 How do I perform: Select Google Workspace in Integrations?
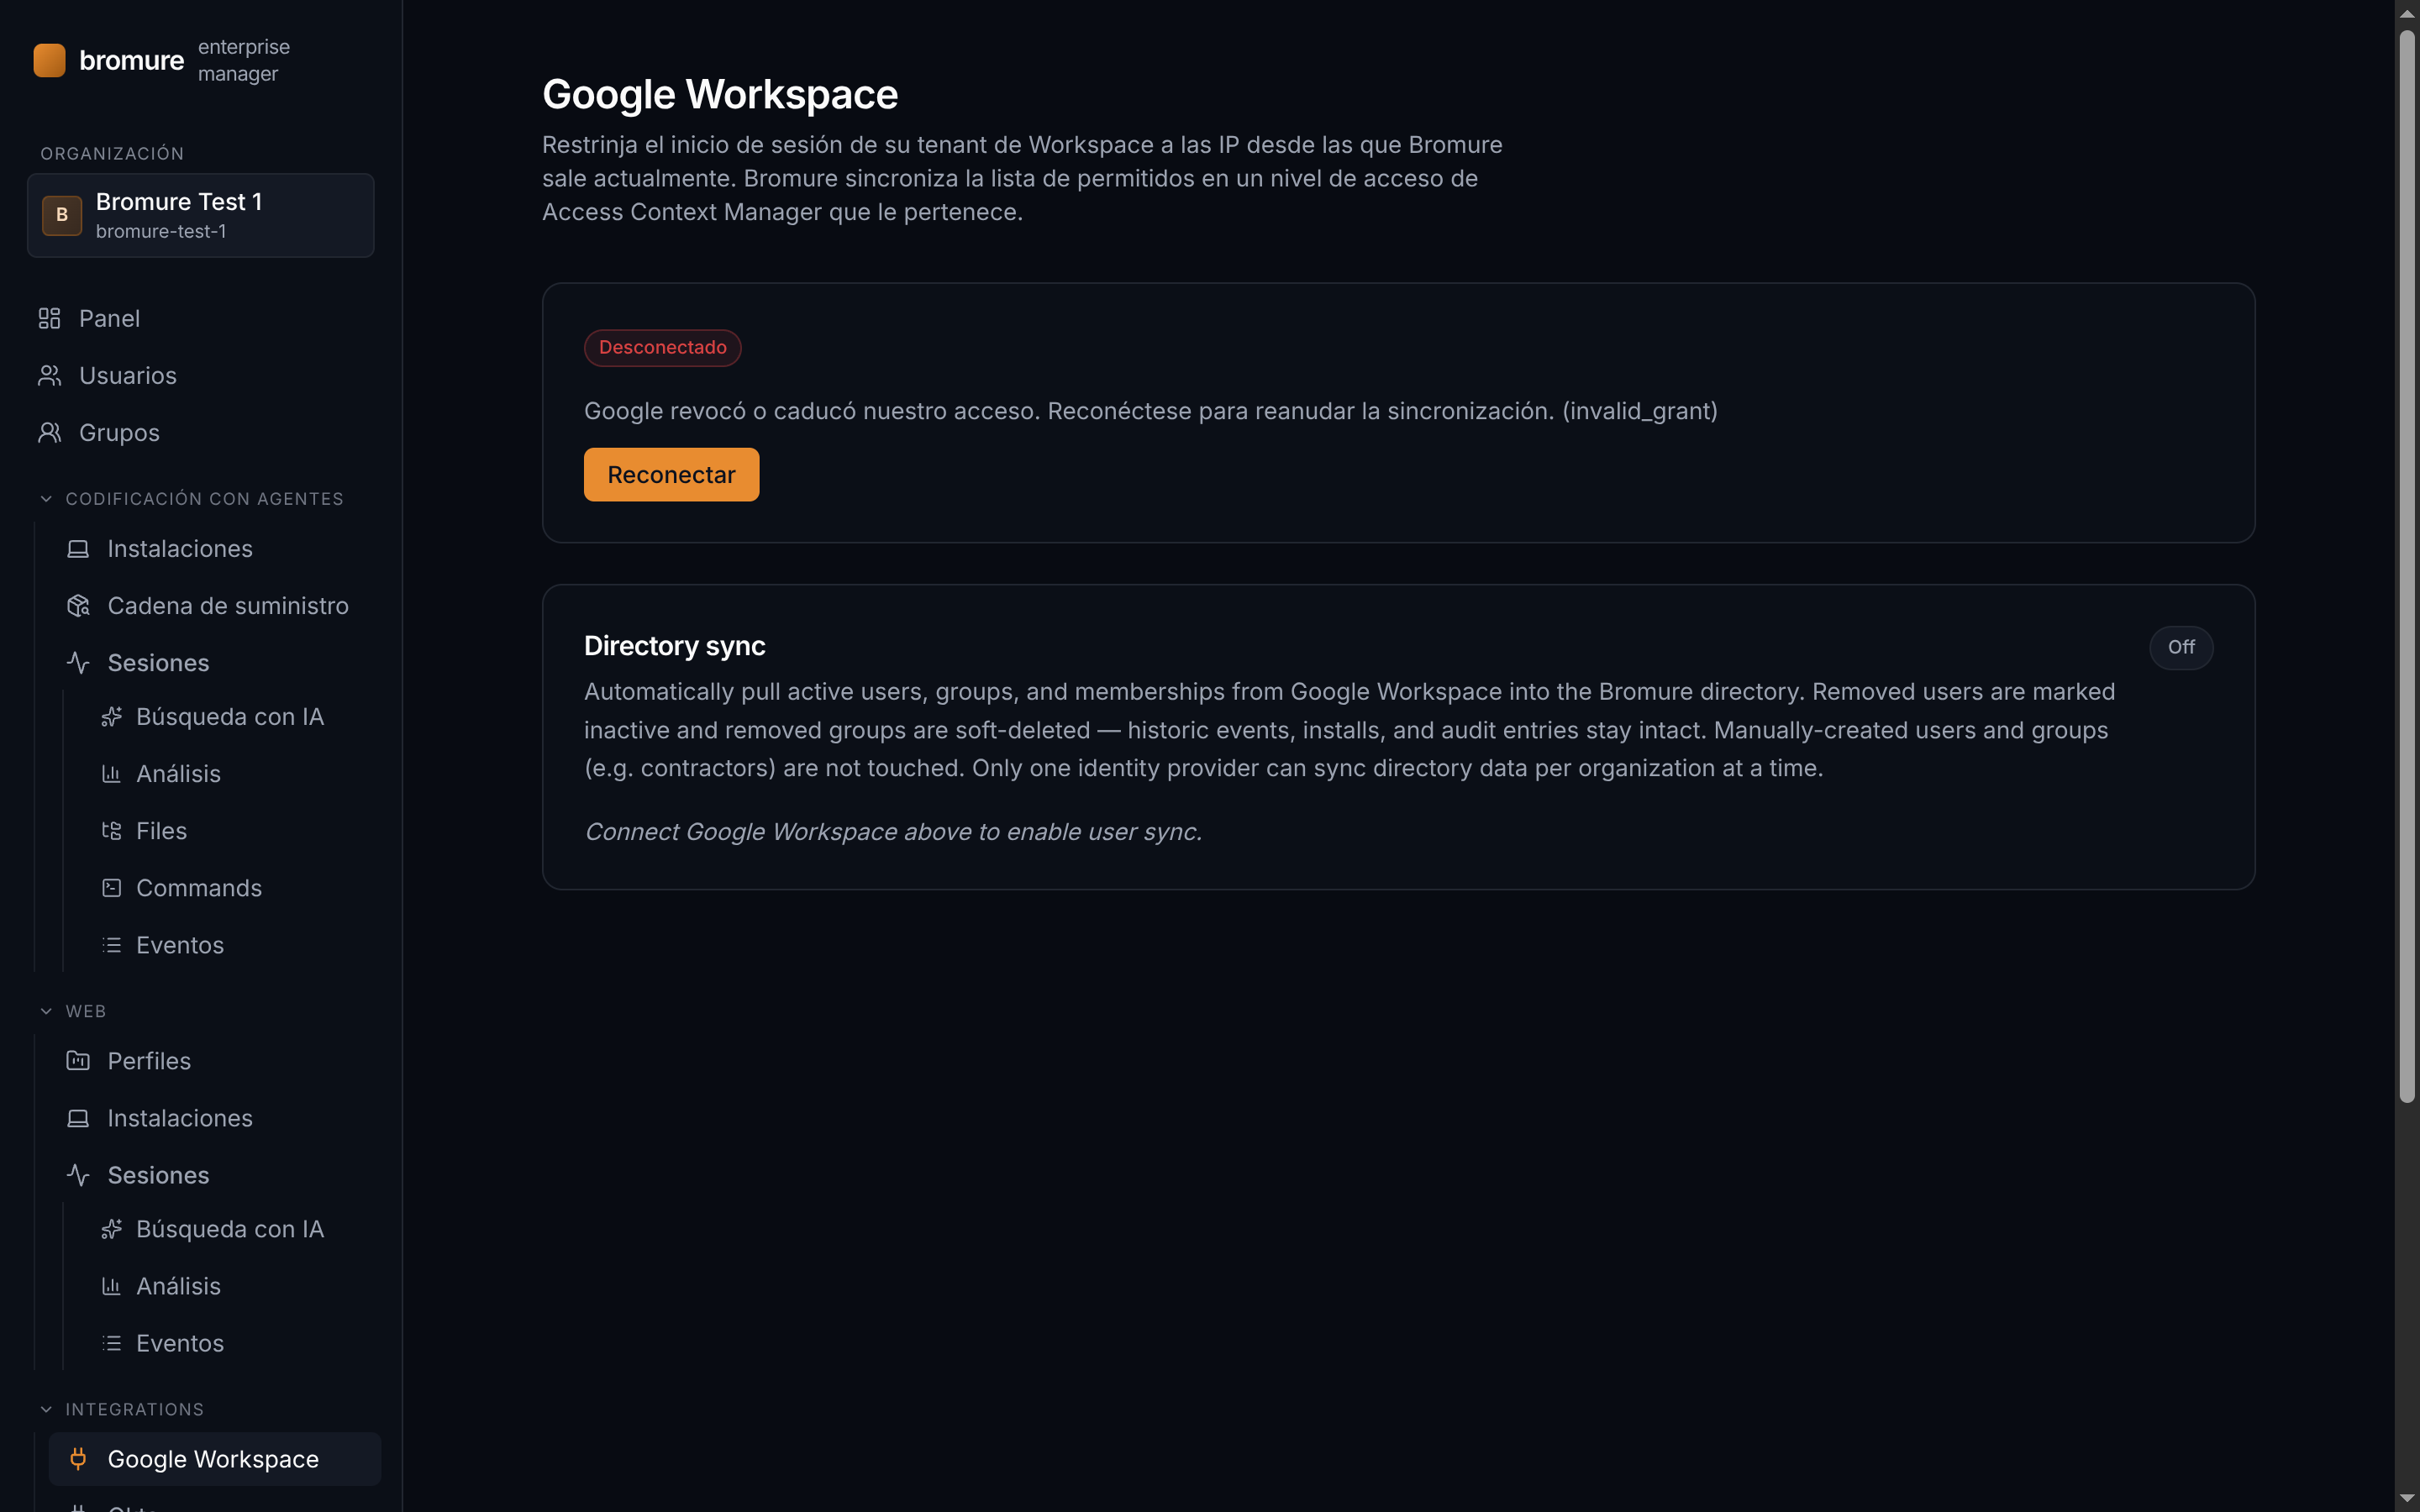215,1459
